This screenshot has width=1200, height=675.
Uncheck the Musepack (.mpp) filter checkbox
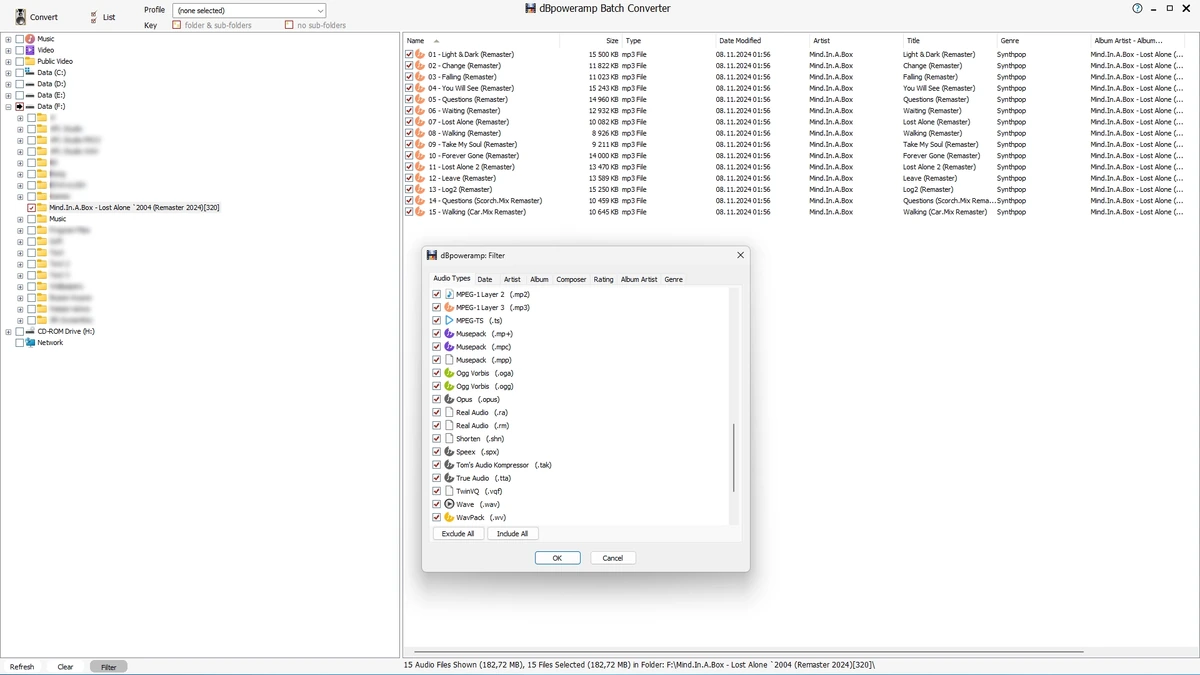(436, 359)
